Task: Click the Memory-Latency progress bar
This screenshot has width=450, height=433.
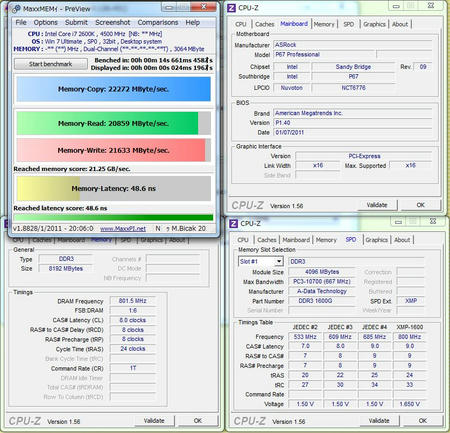Action: pyautogui.click(x=114, y=189)
